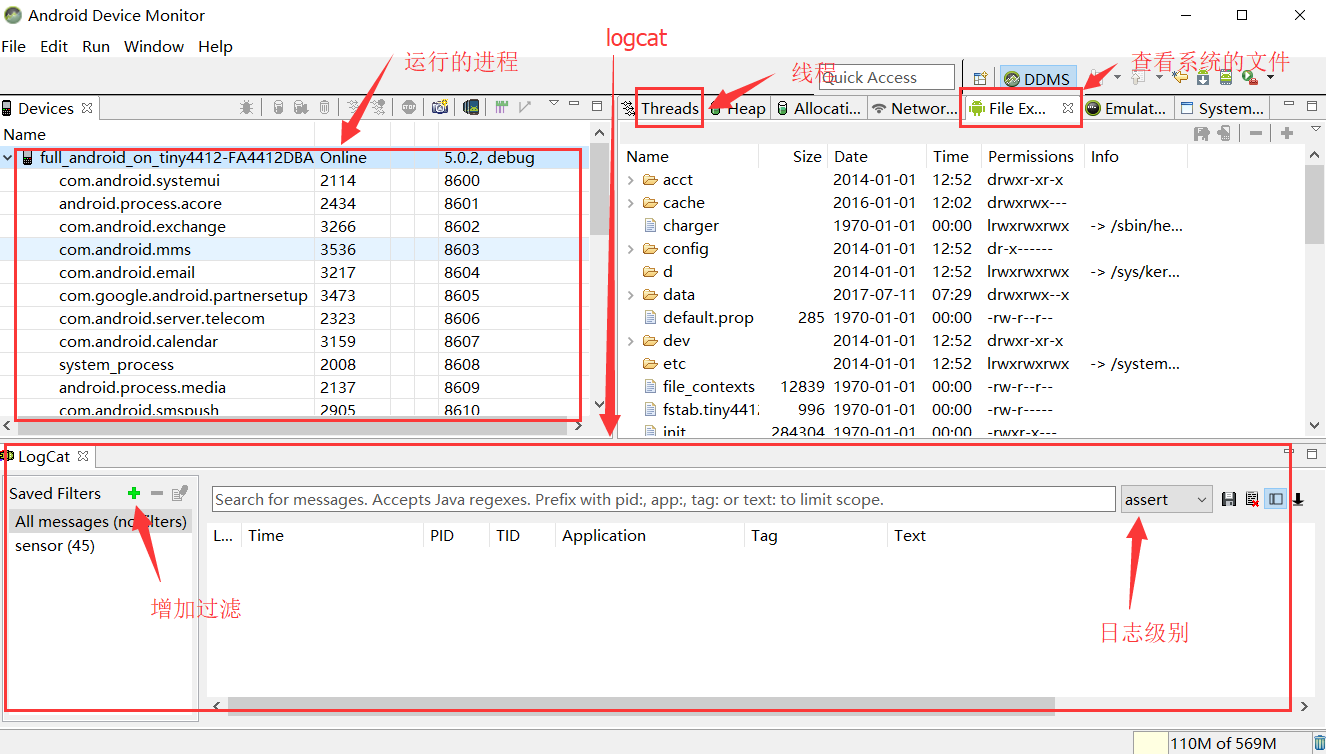Expand the data folder
The image size is (1326, 754).
pos(631,295)
